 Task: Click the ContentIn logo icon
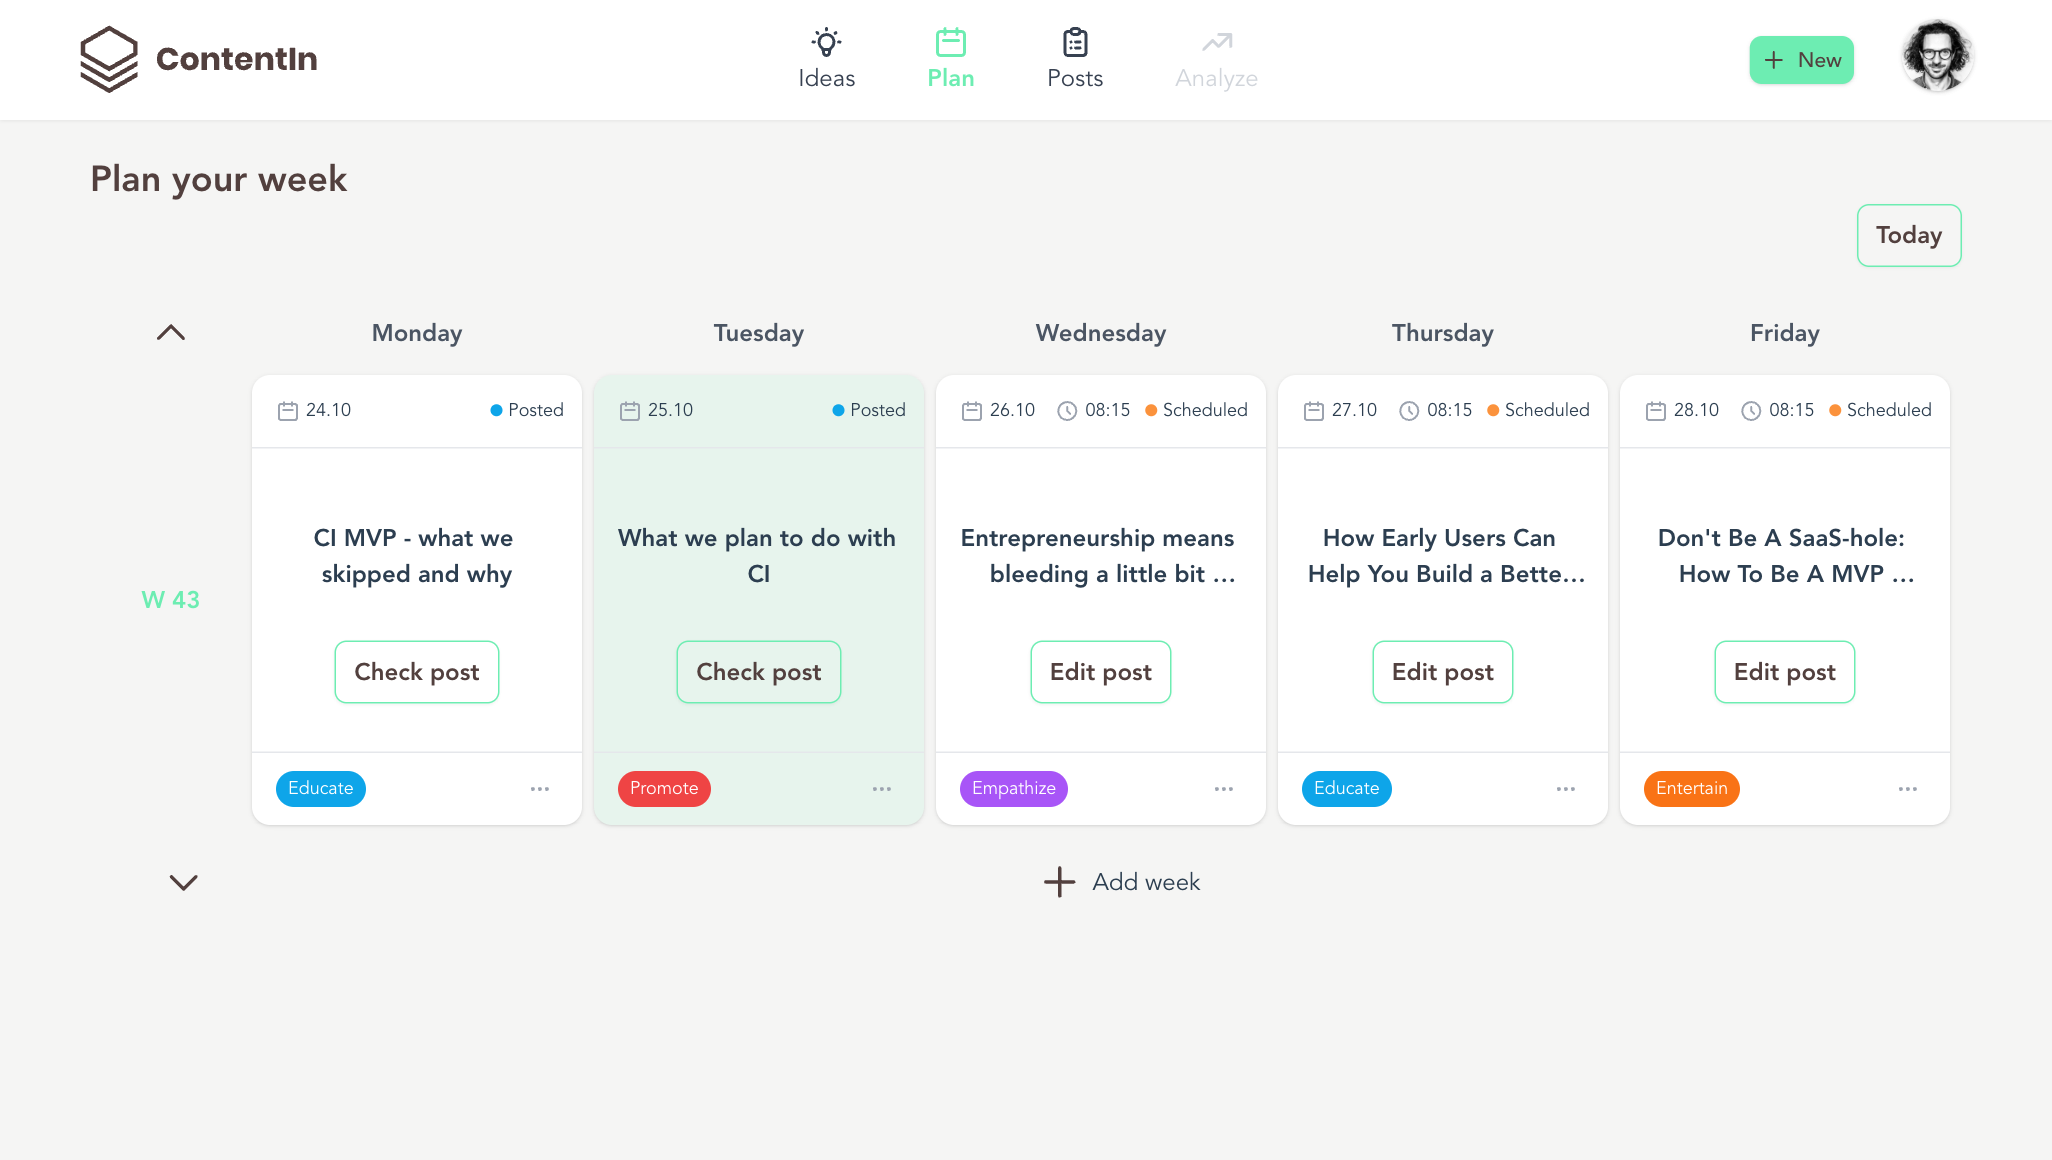click(110, 59)
